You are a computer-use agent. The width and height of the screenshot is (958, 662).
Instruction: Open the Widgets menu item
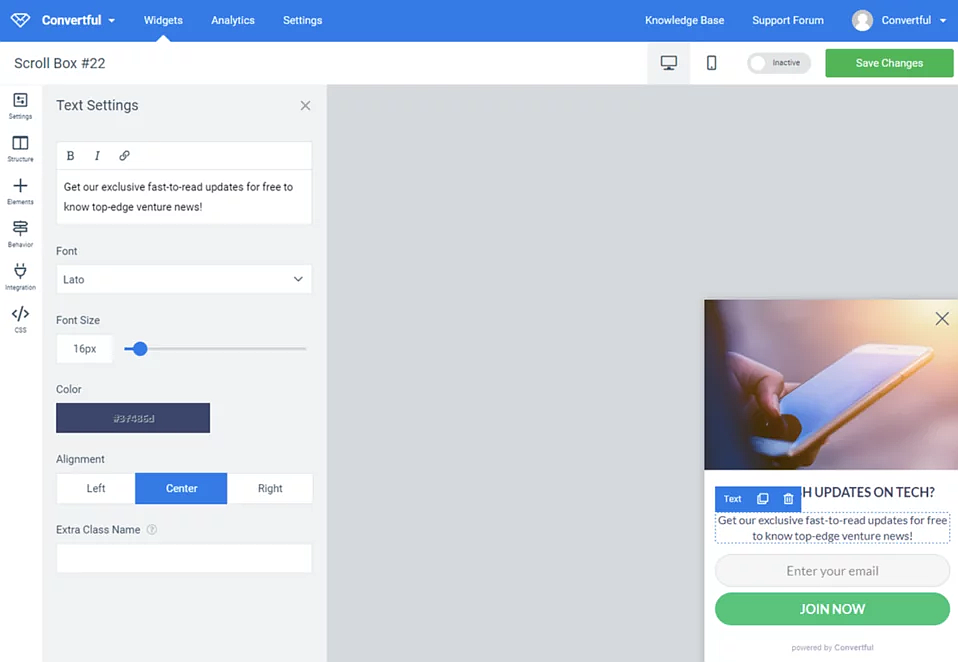(x=162, y=19)
